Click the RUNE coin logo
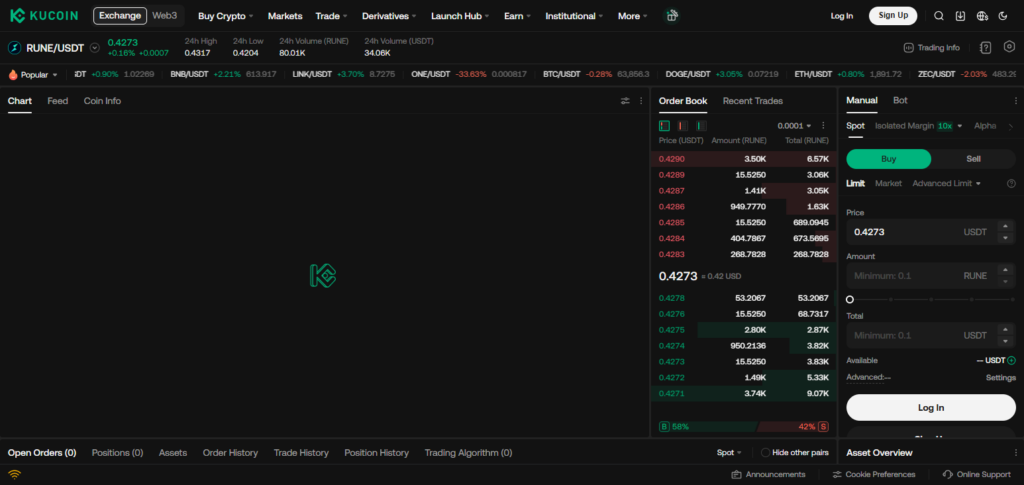The height and width of the screenshot is (485, 1024). pos(14,48)
